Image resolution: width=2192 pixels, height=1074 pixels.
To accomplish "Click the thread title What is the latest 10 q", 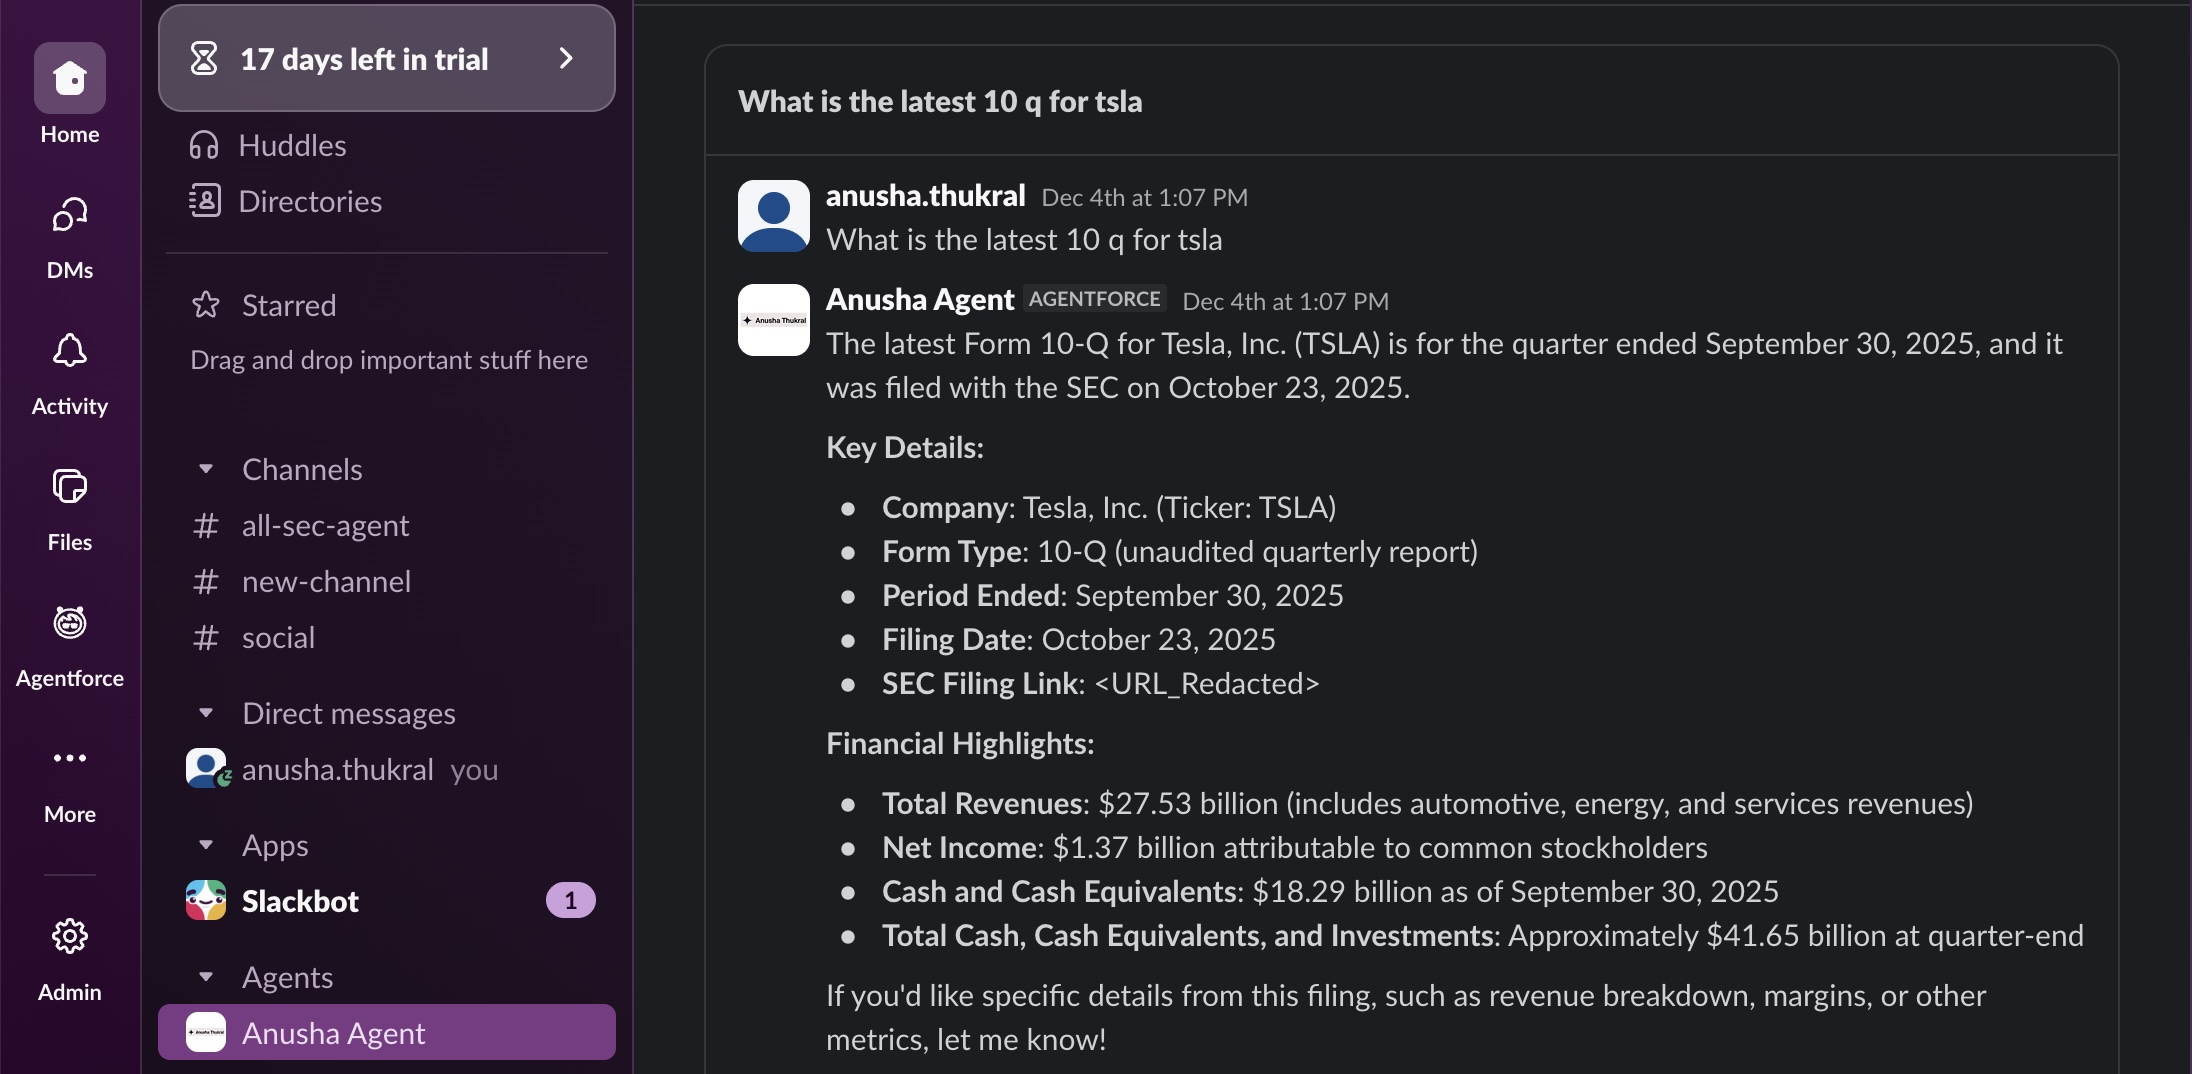I will [940, 101].
